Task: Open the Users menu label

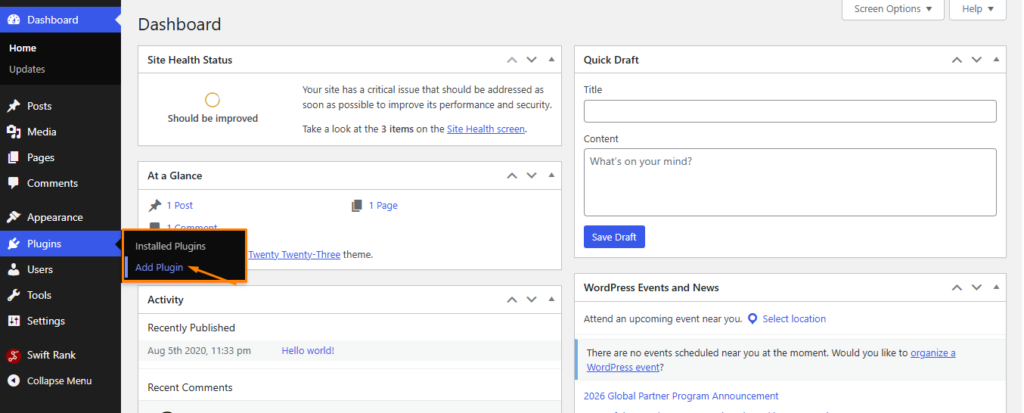Action: click(x=40, y=269)
